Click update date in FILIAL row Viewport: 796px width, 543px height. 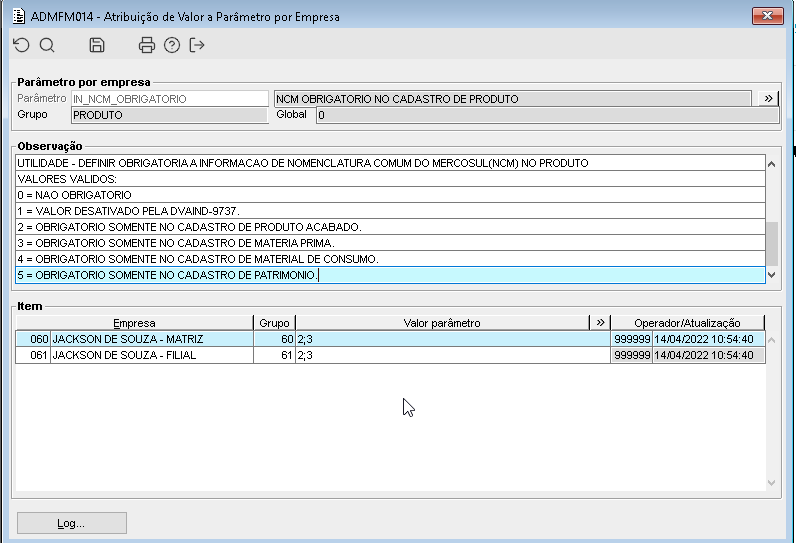click(708, 355)
